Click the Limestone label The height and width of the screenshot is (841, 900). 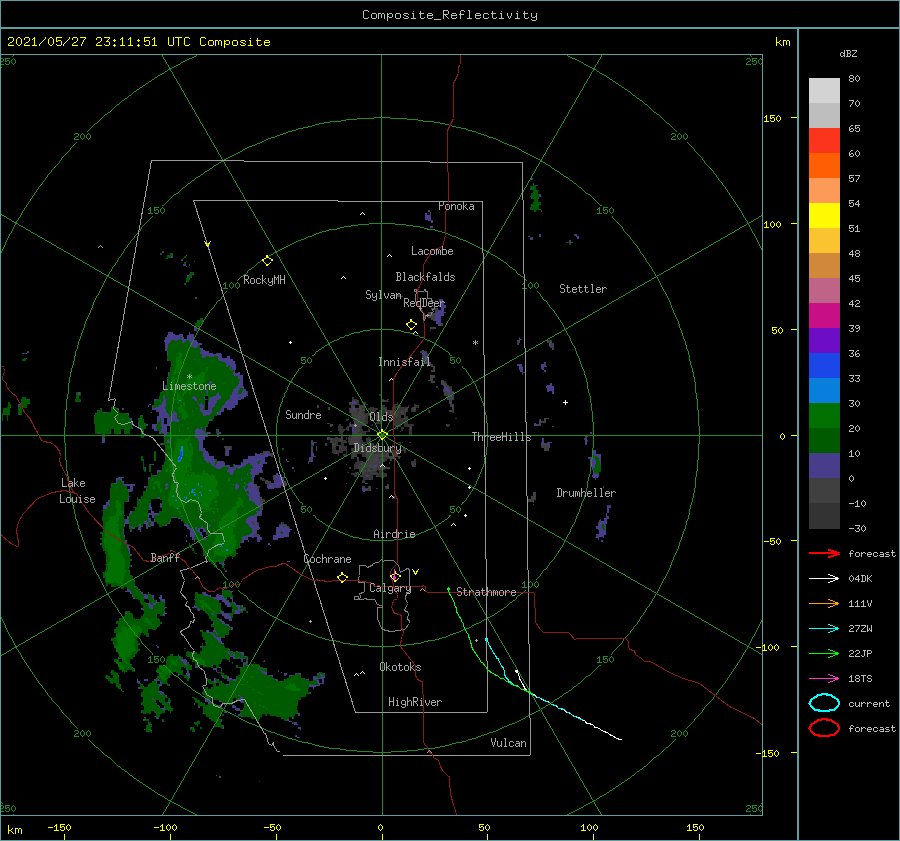189,386
